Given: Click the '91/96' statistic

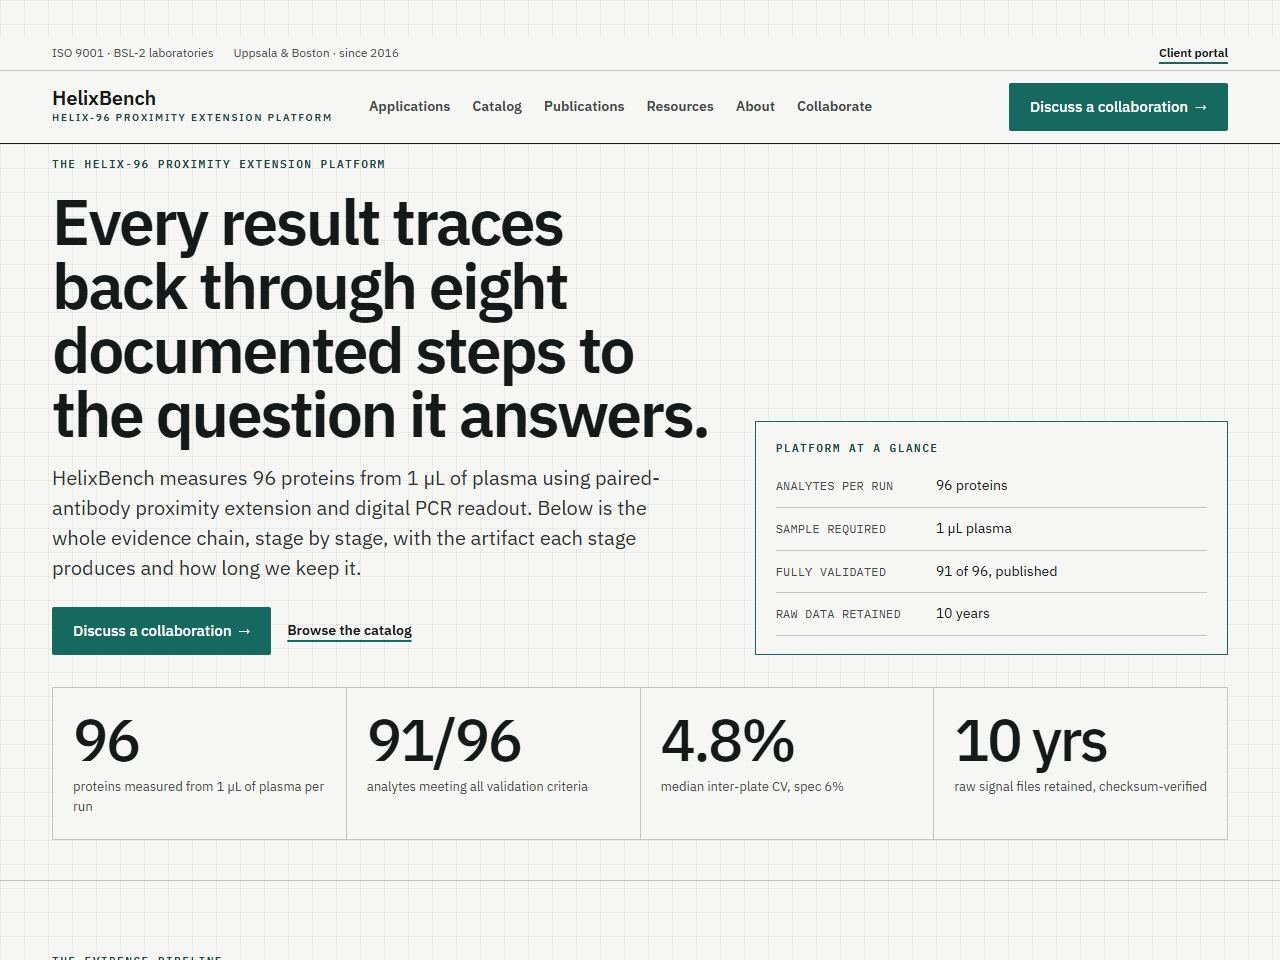Looking at the screenshot, I should click(x=444, y=741).
